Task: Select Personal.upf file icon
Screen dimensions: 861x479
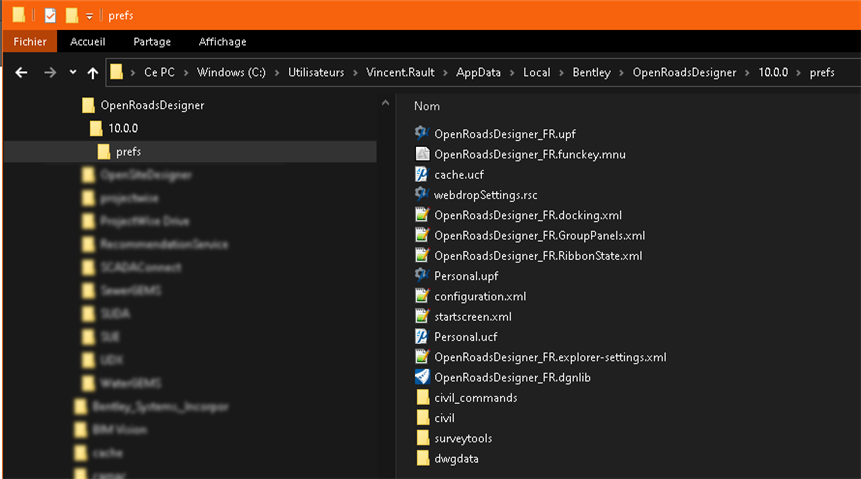Action: 422,276
